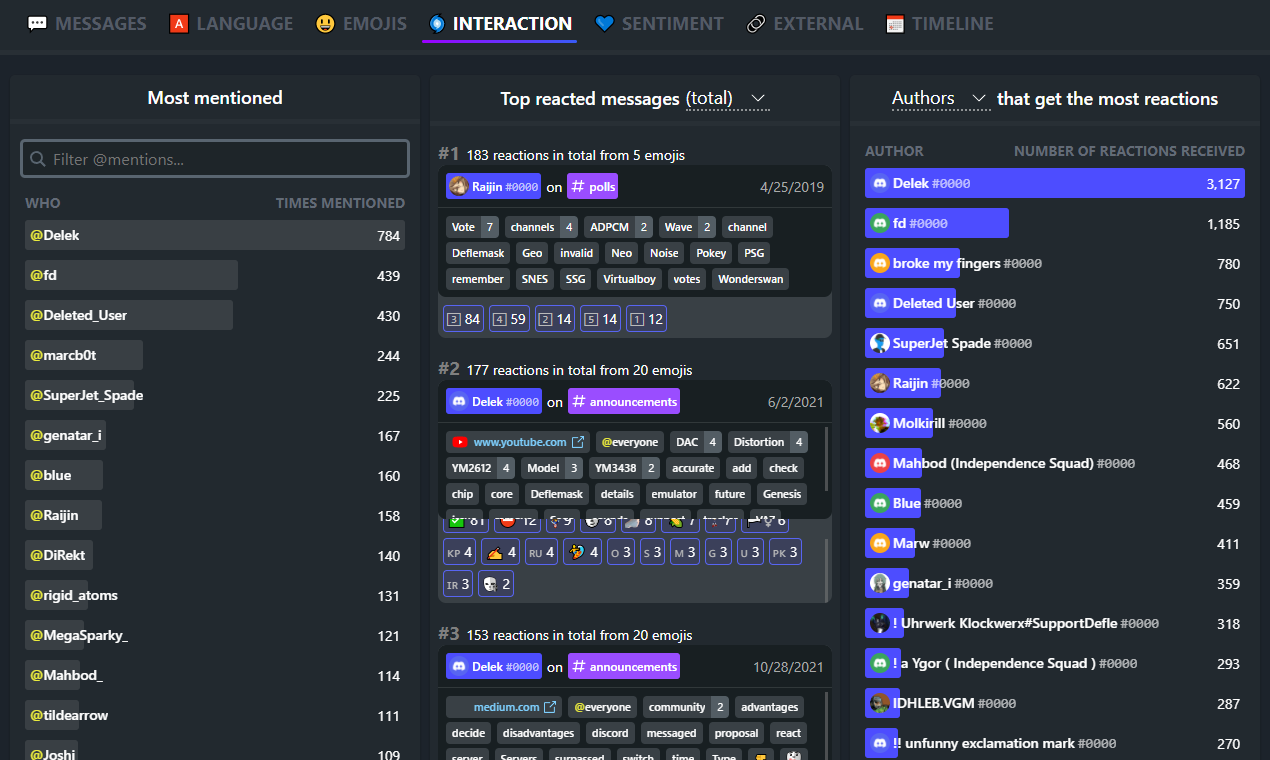Open the "(total)" dropdown above reacted messages
Viewport: 1270px width, 760px height.
point(727,99)
